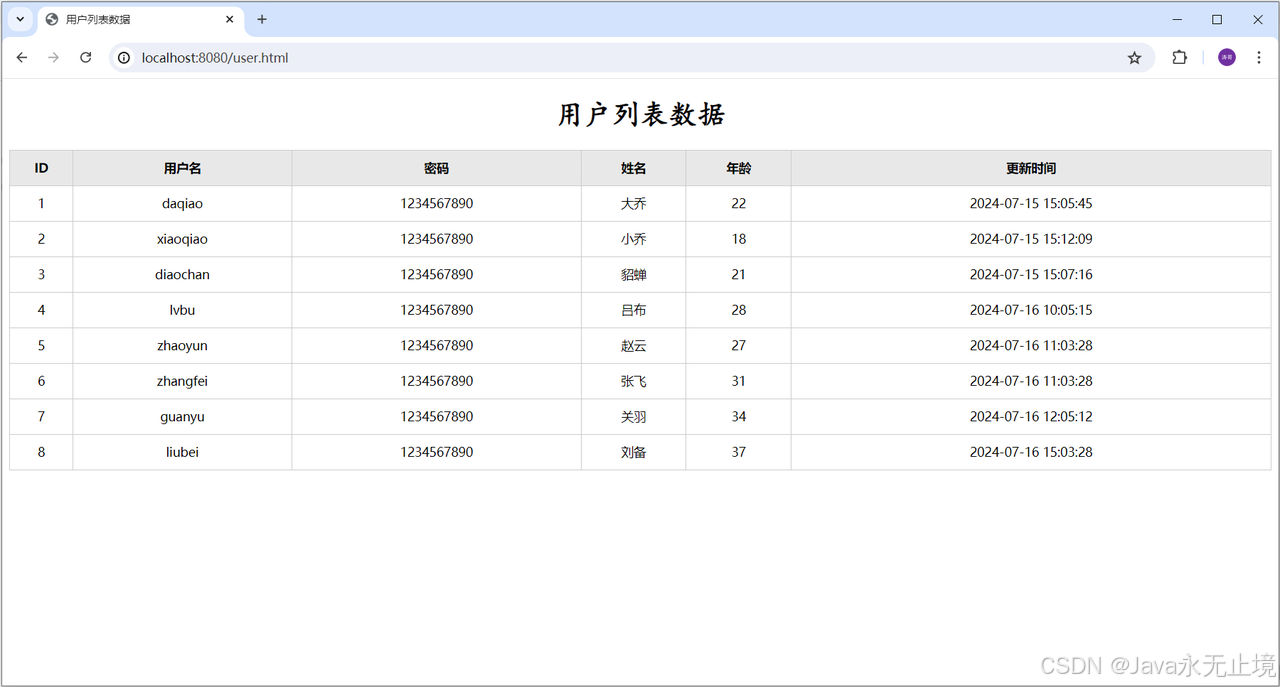Click the 更新时间 column header
The height and width of the screenshot is (687, 1280).
coord(1031,168)
